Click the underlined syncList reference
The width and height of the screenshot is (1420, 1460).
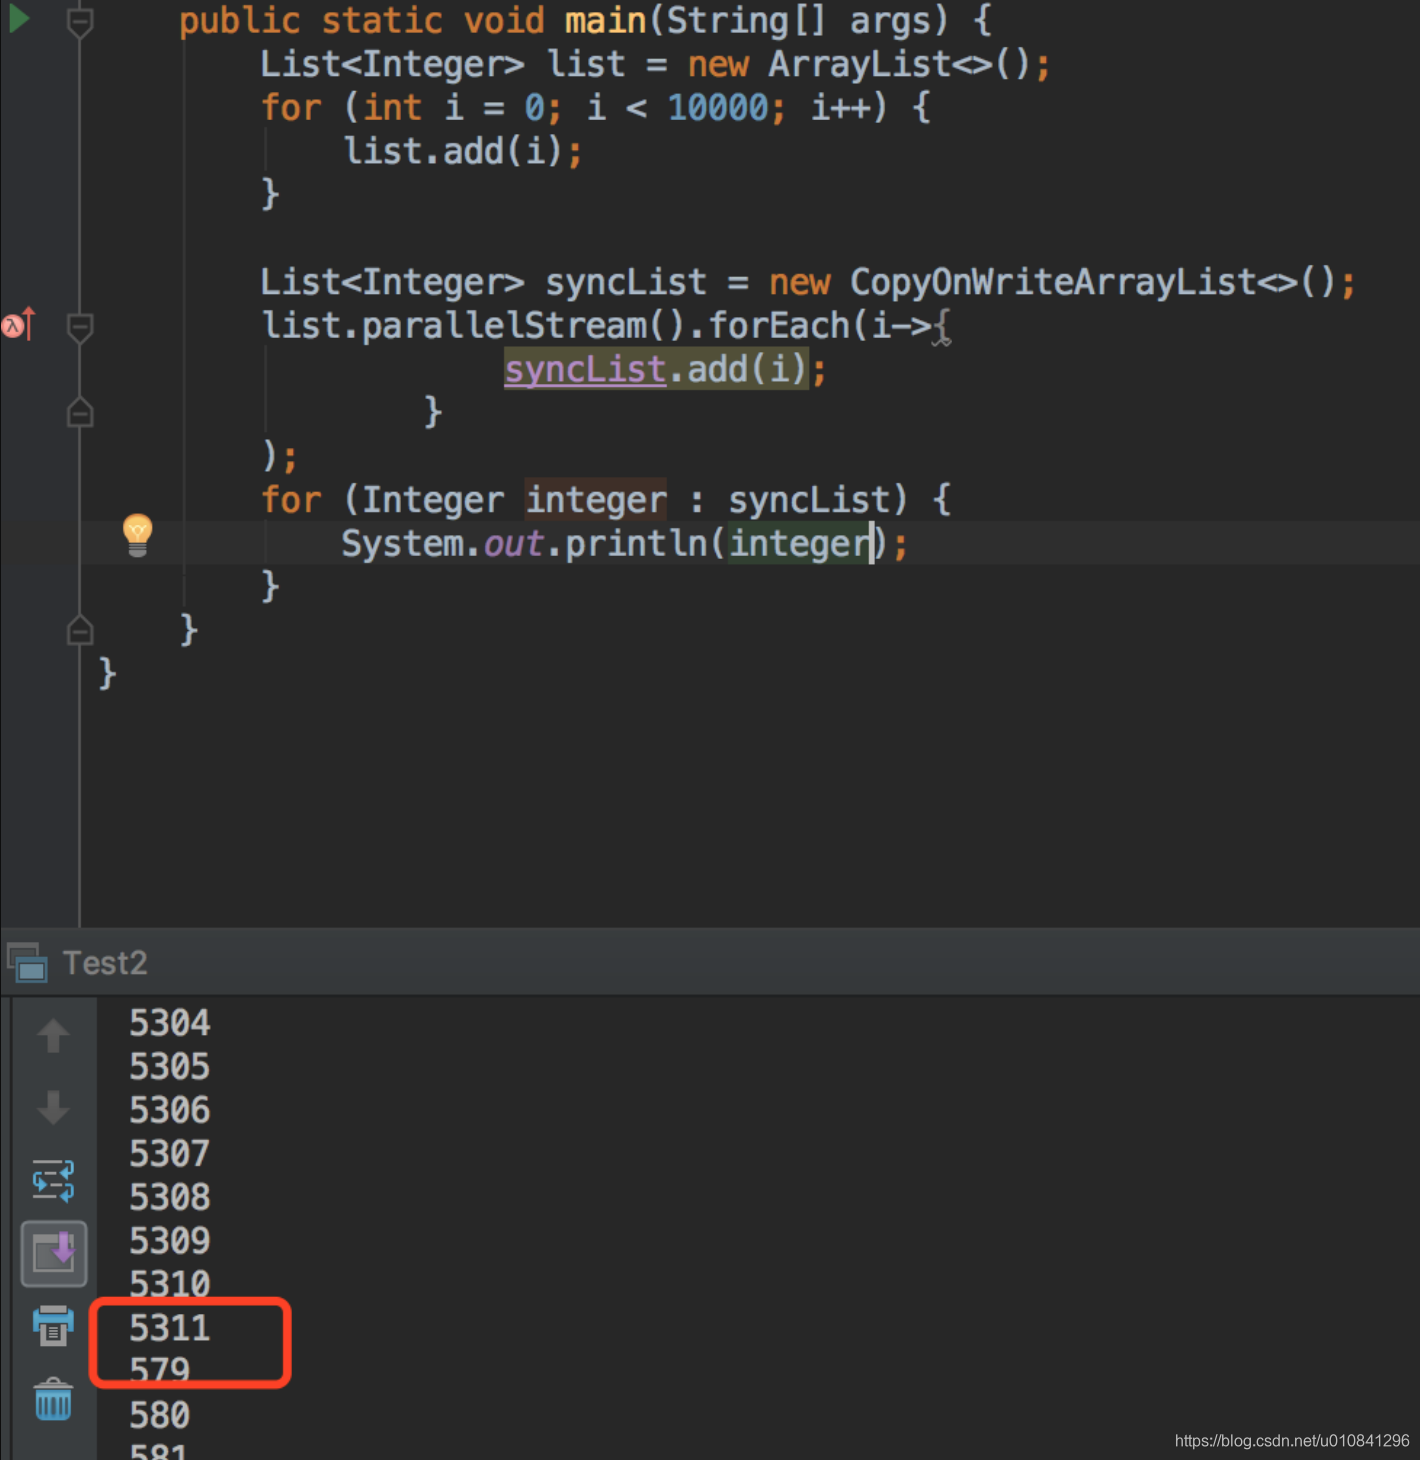point(585,369)
